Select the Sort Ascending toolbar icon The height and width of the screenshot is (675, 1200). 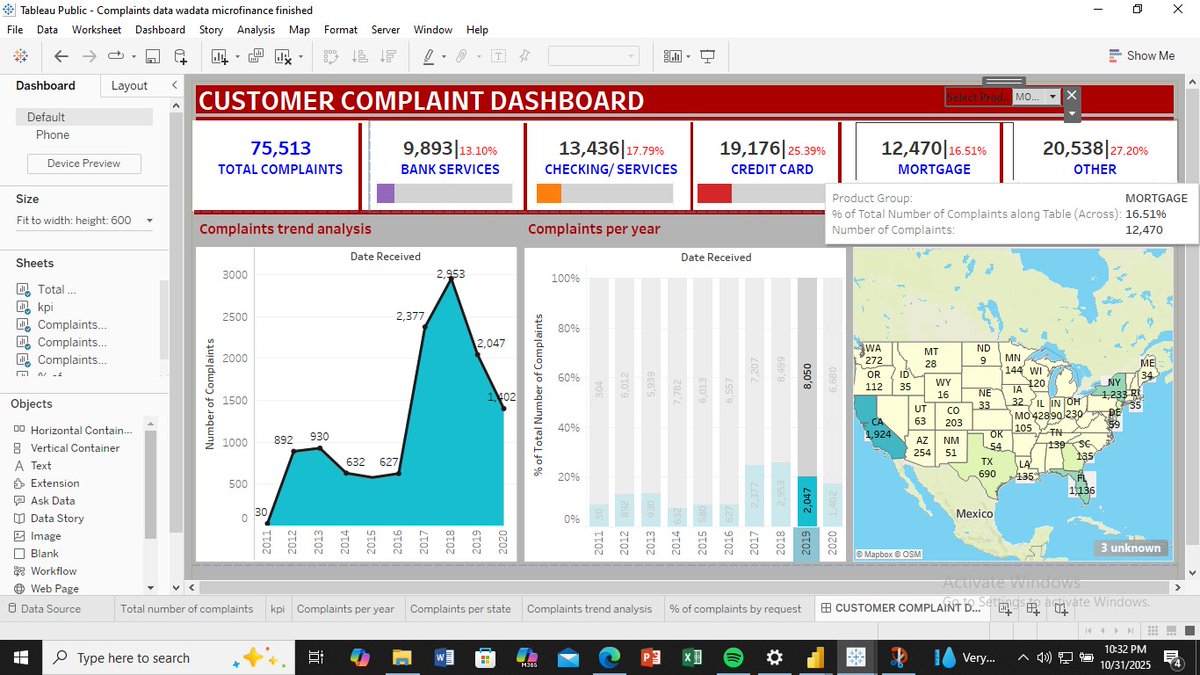[x=359, y=56]
